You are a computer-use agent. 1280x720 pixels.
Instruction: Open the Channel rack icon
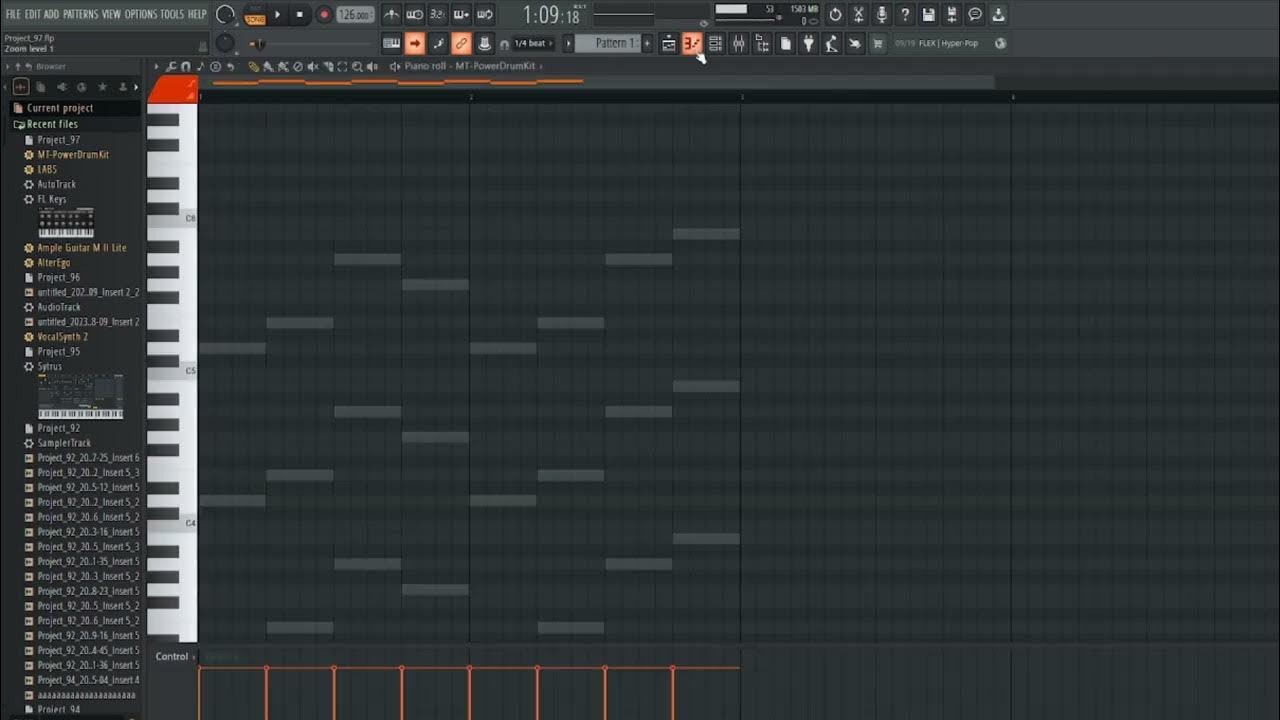pyautogui.click(x=715, y=43)
